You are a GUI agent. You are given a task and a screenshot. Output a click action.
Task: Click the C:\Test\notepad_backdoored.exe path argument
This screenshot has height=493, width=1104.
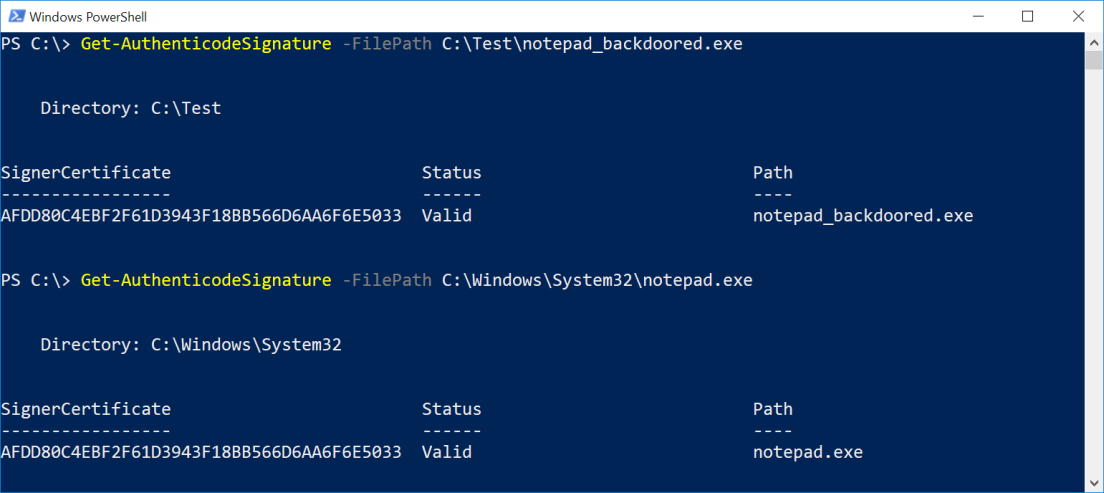coord(592,44)
